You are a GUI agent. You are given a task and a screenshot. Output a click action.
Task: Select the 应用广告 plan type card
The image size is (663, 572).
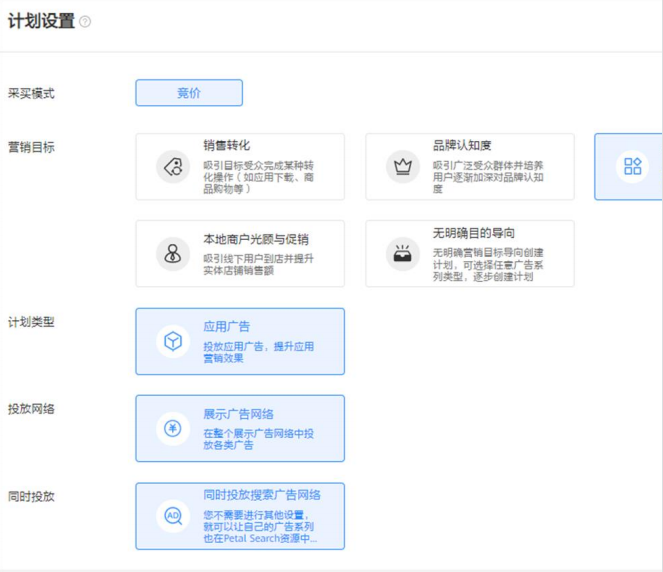240,342
